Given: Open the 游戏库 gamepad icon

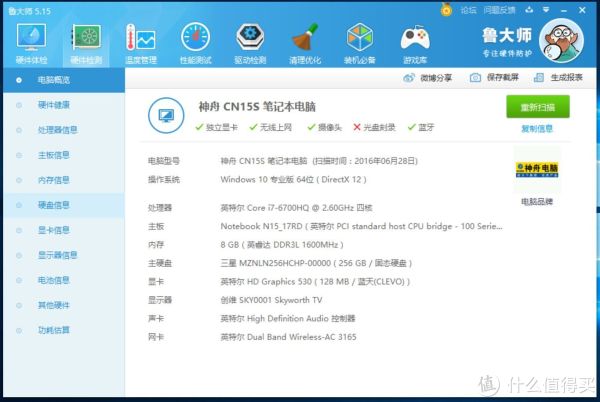Looking at the screenshot, I should (x=415, y=43).
